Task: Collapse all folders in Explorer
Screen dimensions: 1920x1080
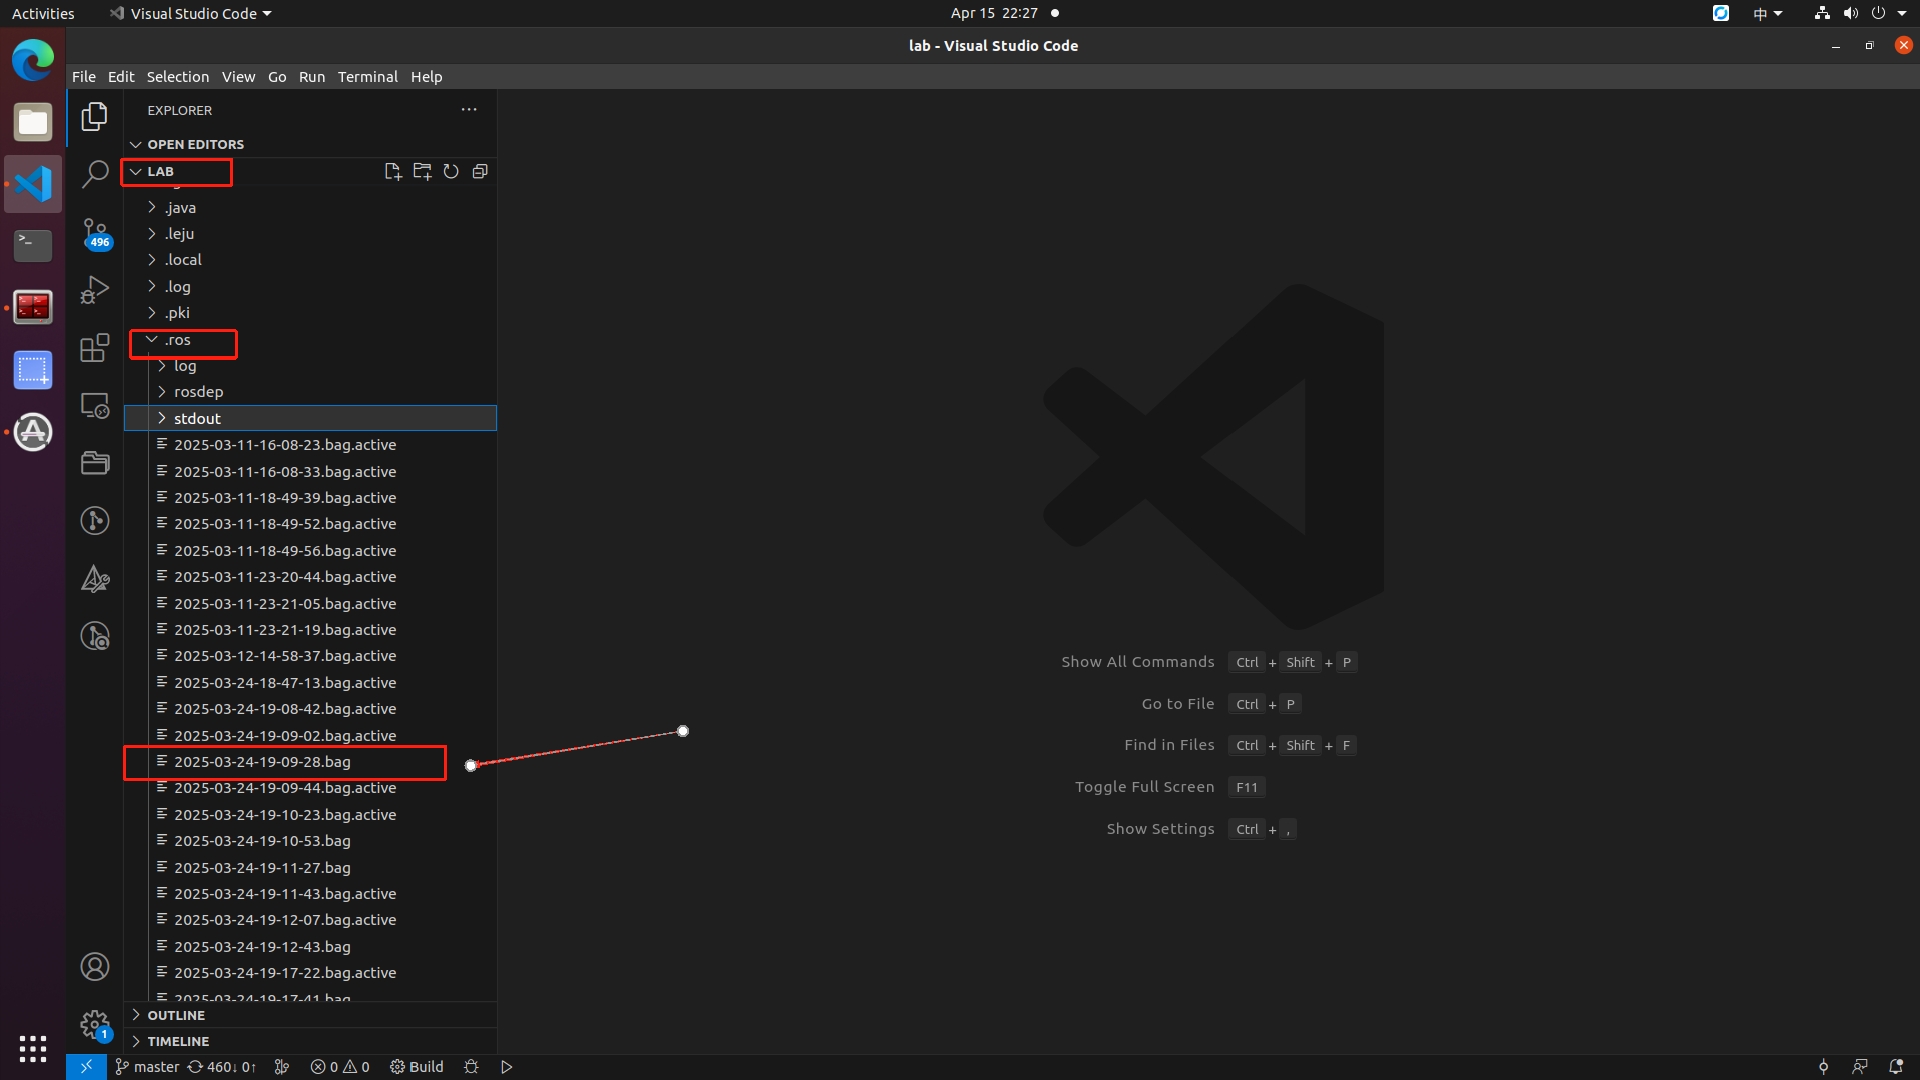Action: [480, 171]
